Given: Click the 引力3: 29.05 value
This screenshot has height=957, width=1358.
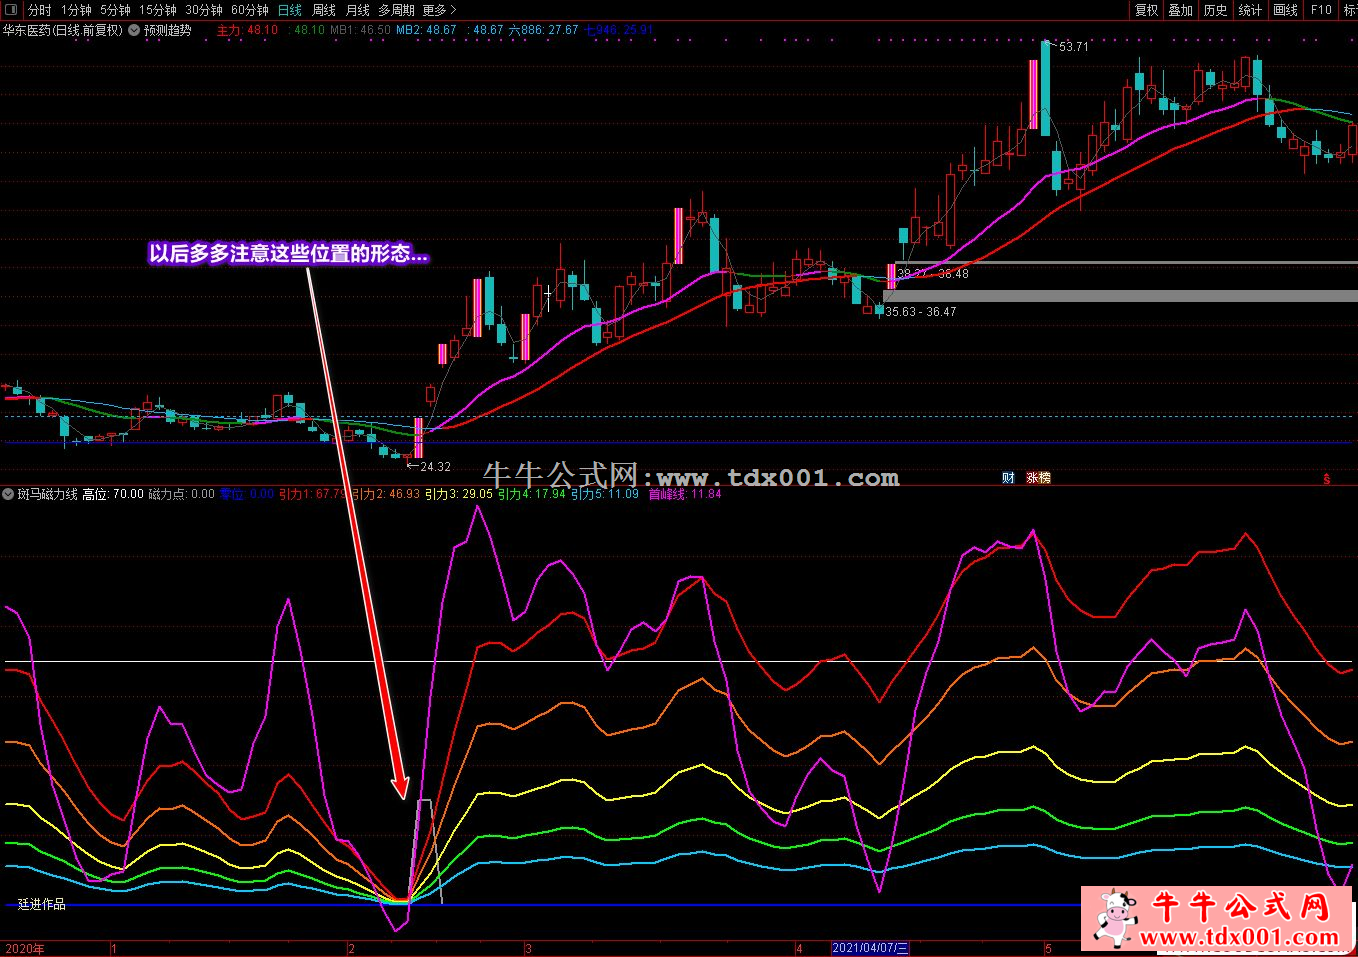Looking at the screenshot, I should click(x=459, y=494).
